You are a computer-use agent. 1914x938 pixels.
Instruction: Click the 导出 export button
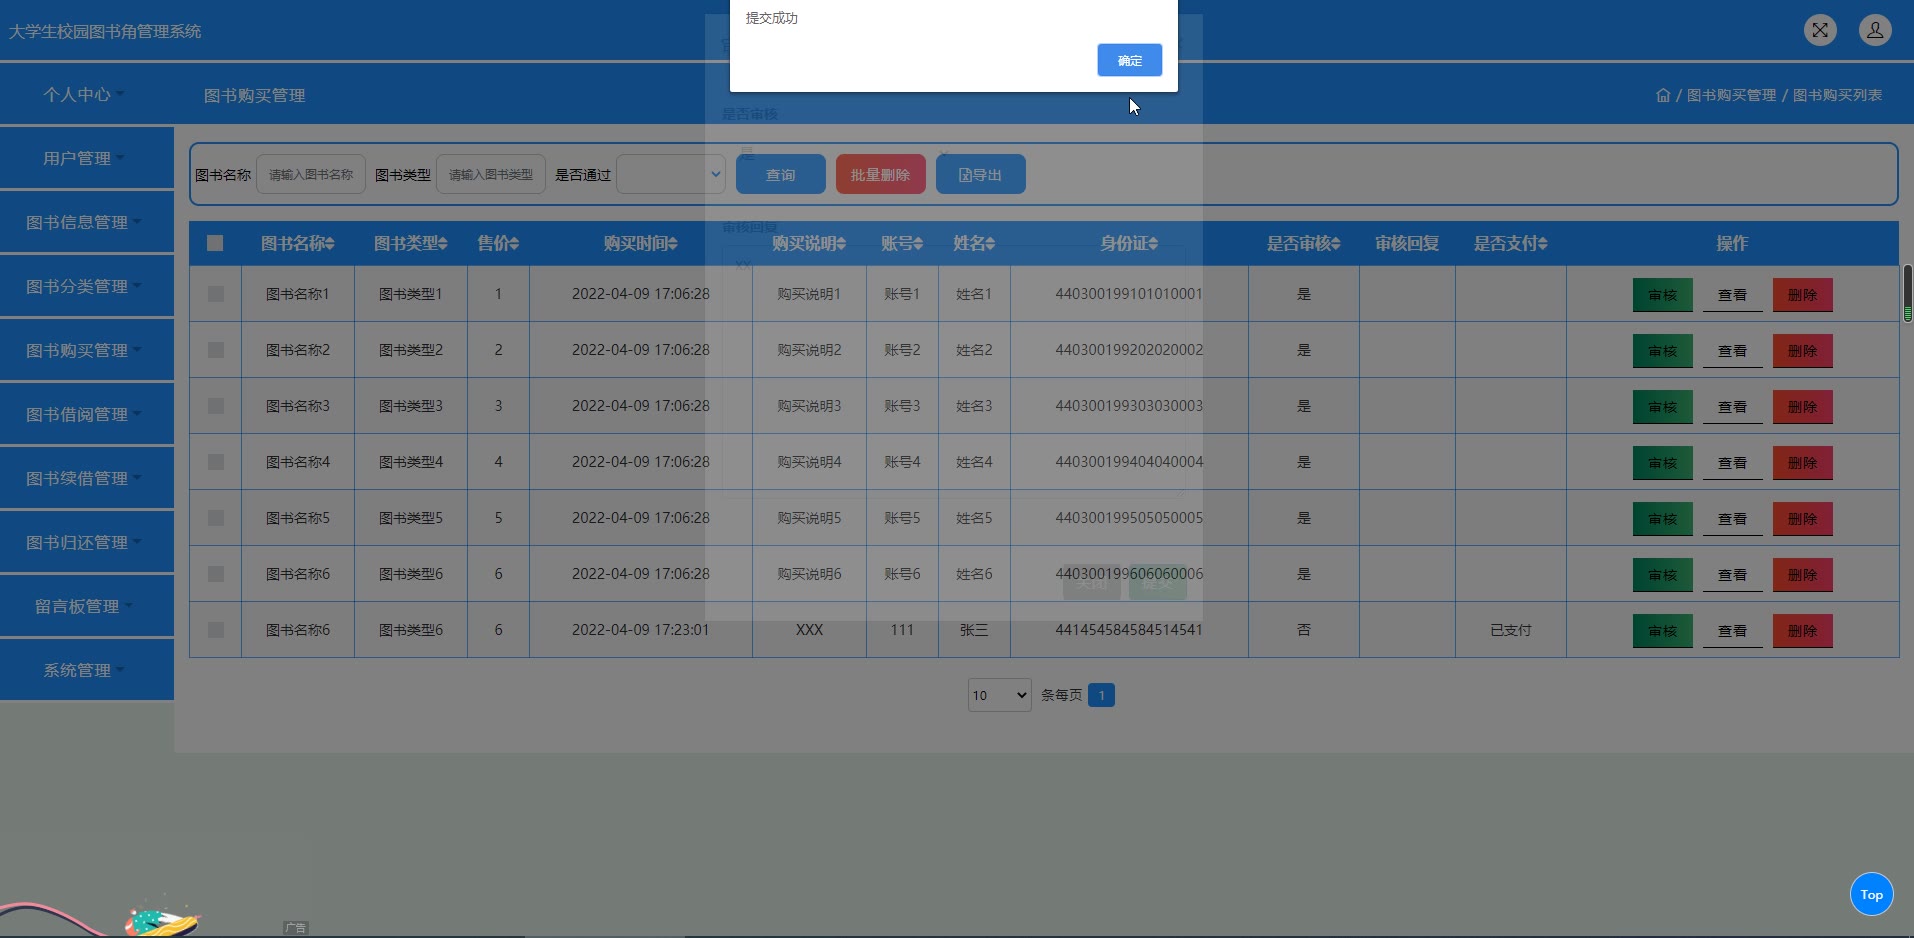[981, 174]
